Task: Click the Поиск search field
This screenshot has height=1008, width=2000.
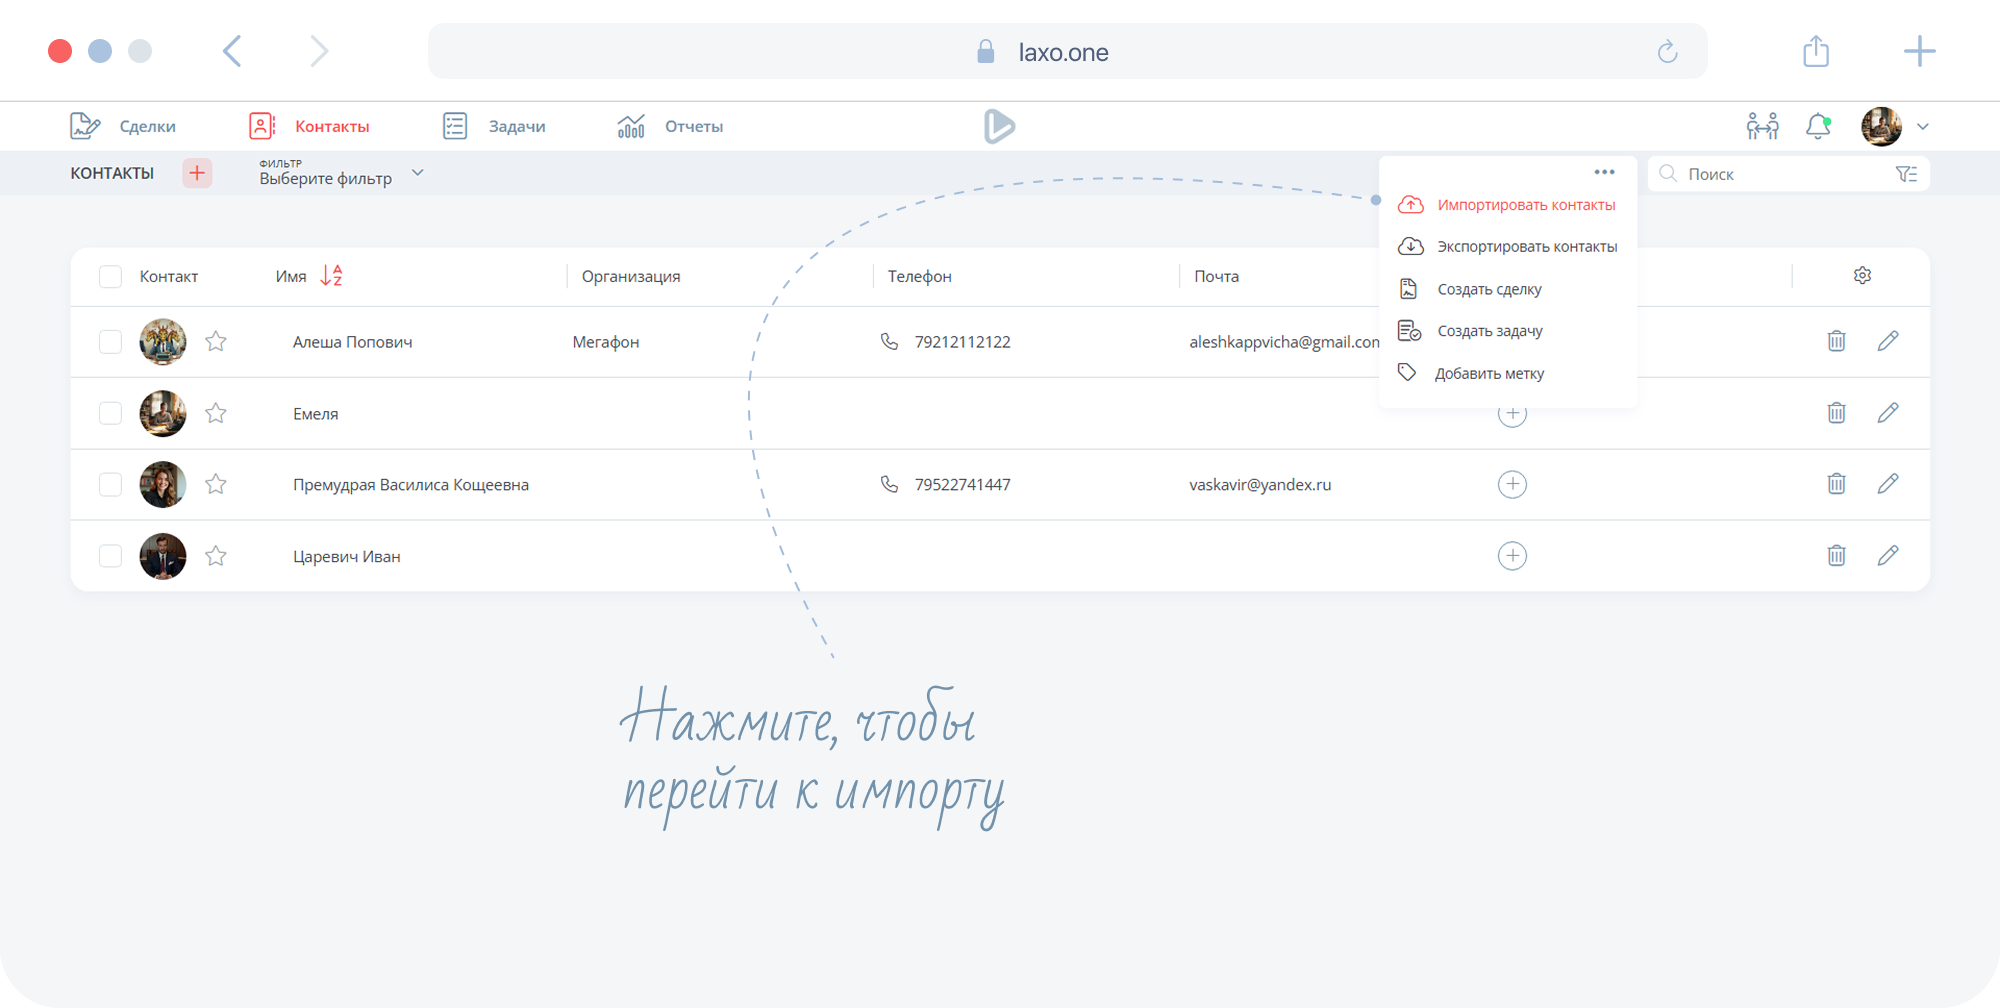Action: (1780, 174)
